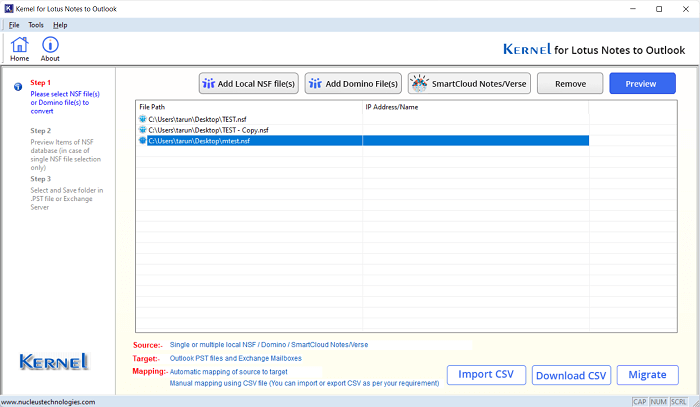Click the Kernel logo in the sidebar
The height and width of the screenshot is (407, 700).
tap(54, 361)
